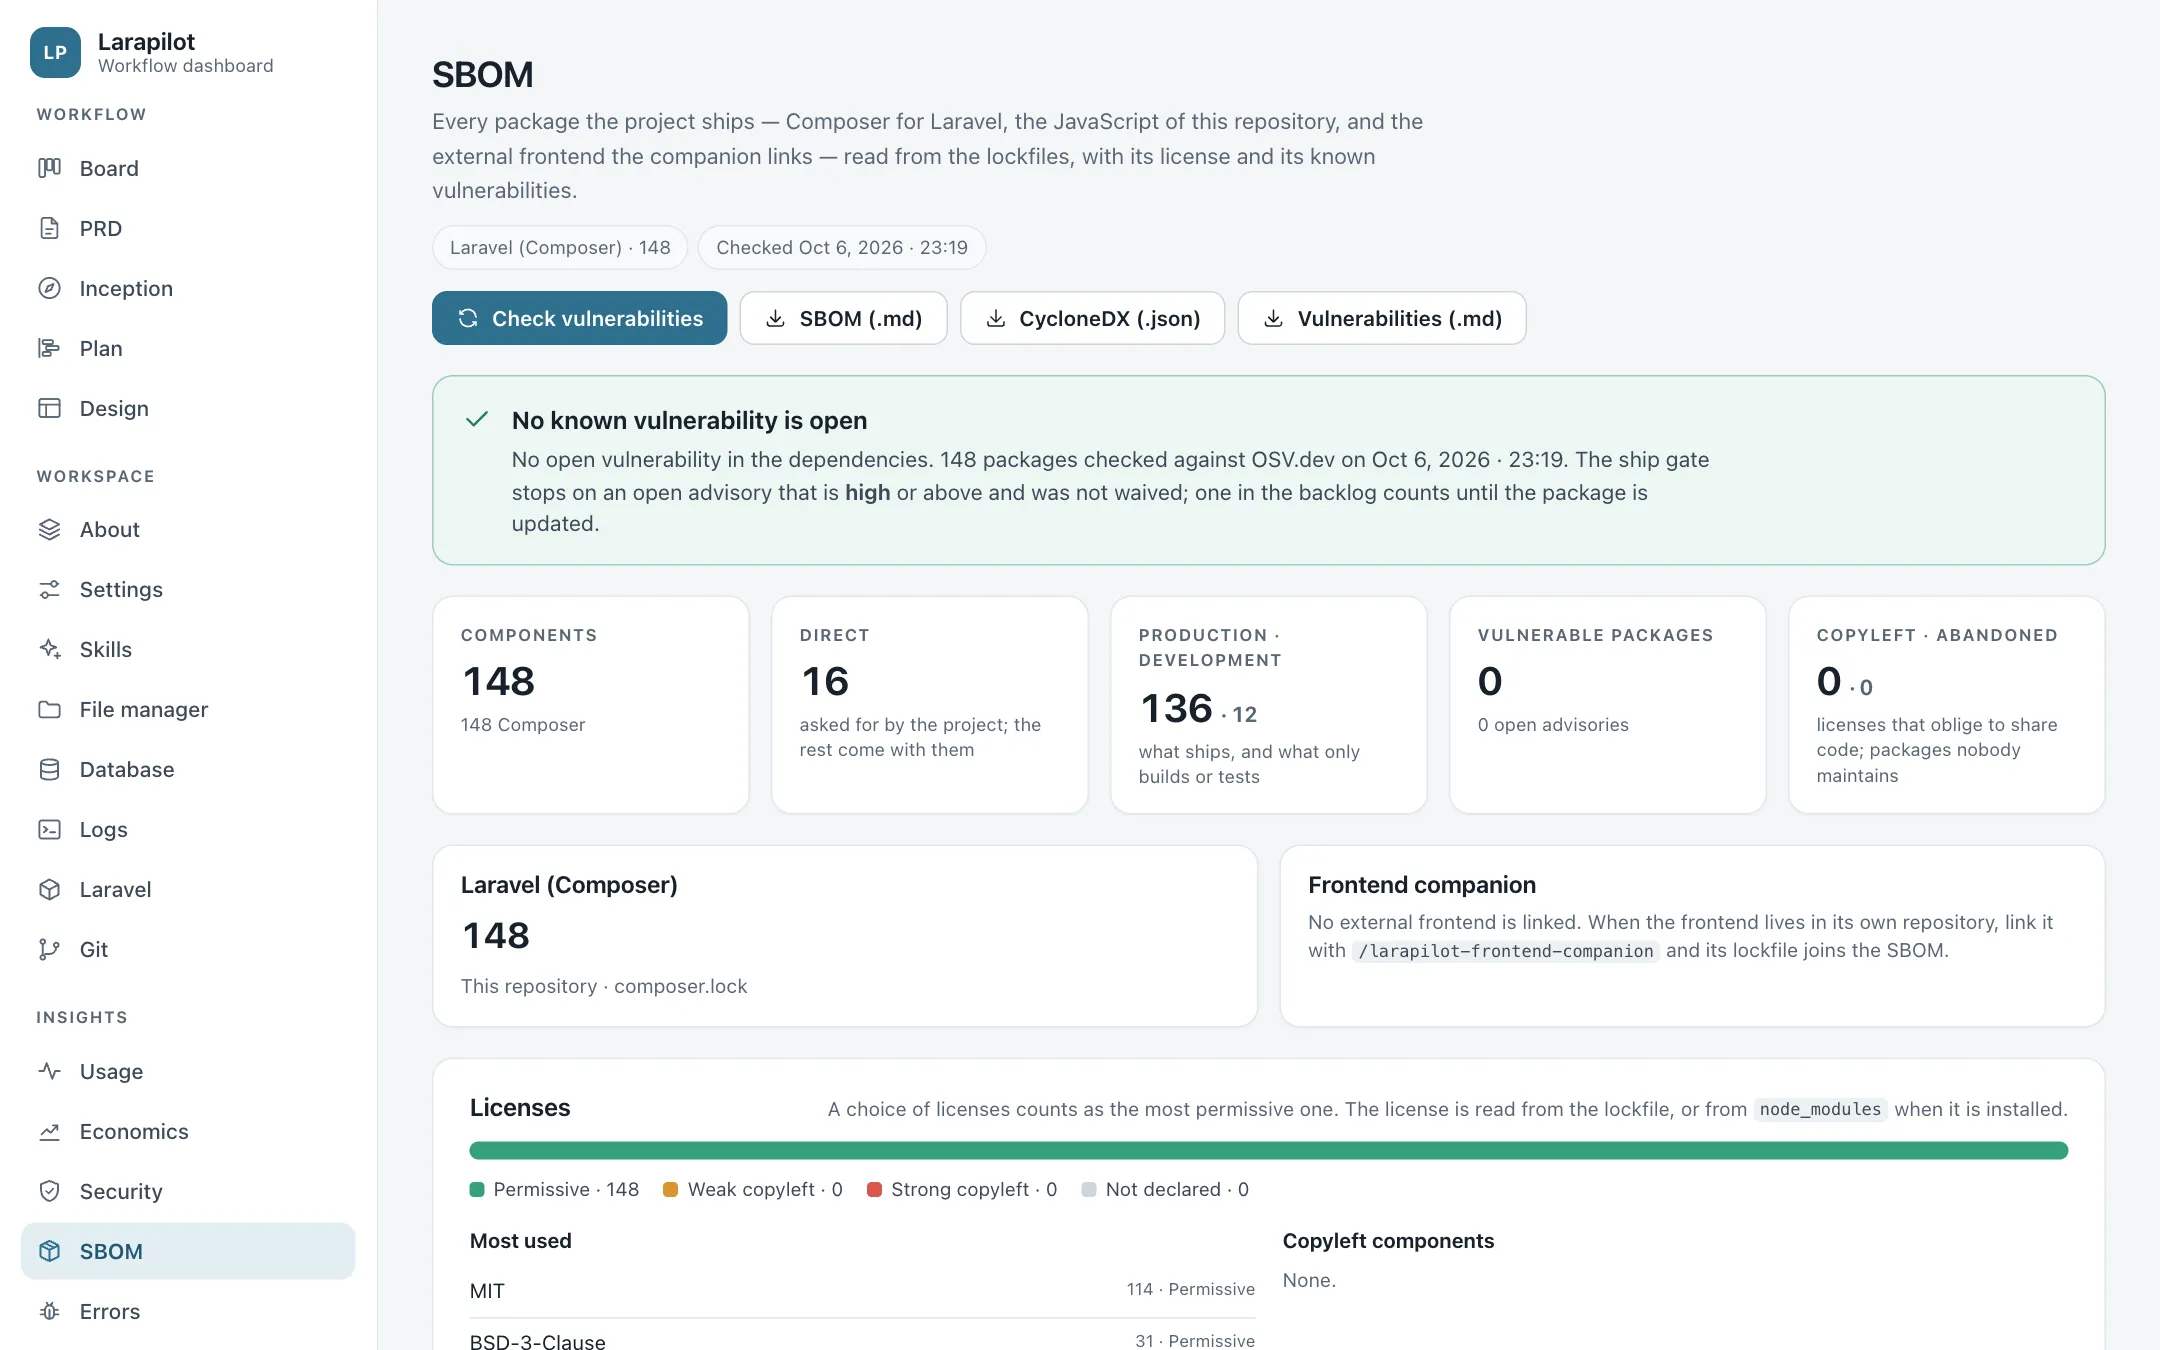Run Check vulnerabilities
The image size is (2160, 1350).
(x=579, y=318)
